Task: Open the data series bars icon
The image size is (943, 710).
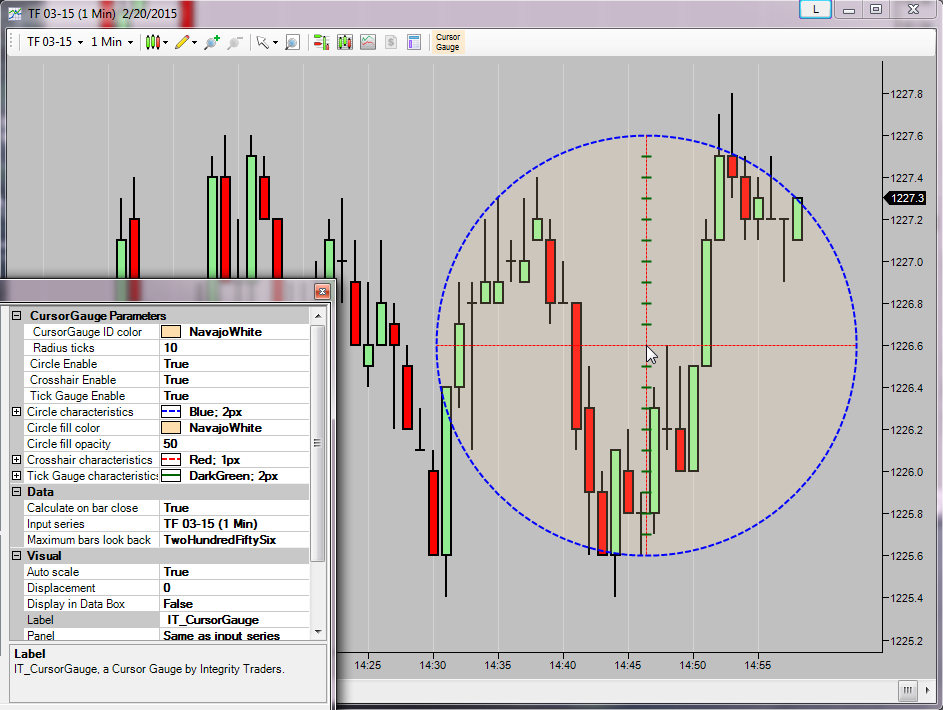Action: coord(345,42)
